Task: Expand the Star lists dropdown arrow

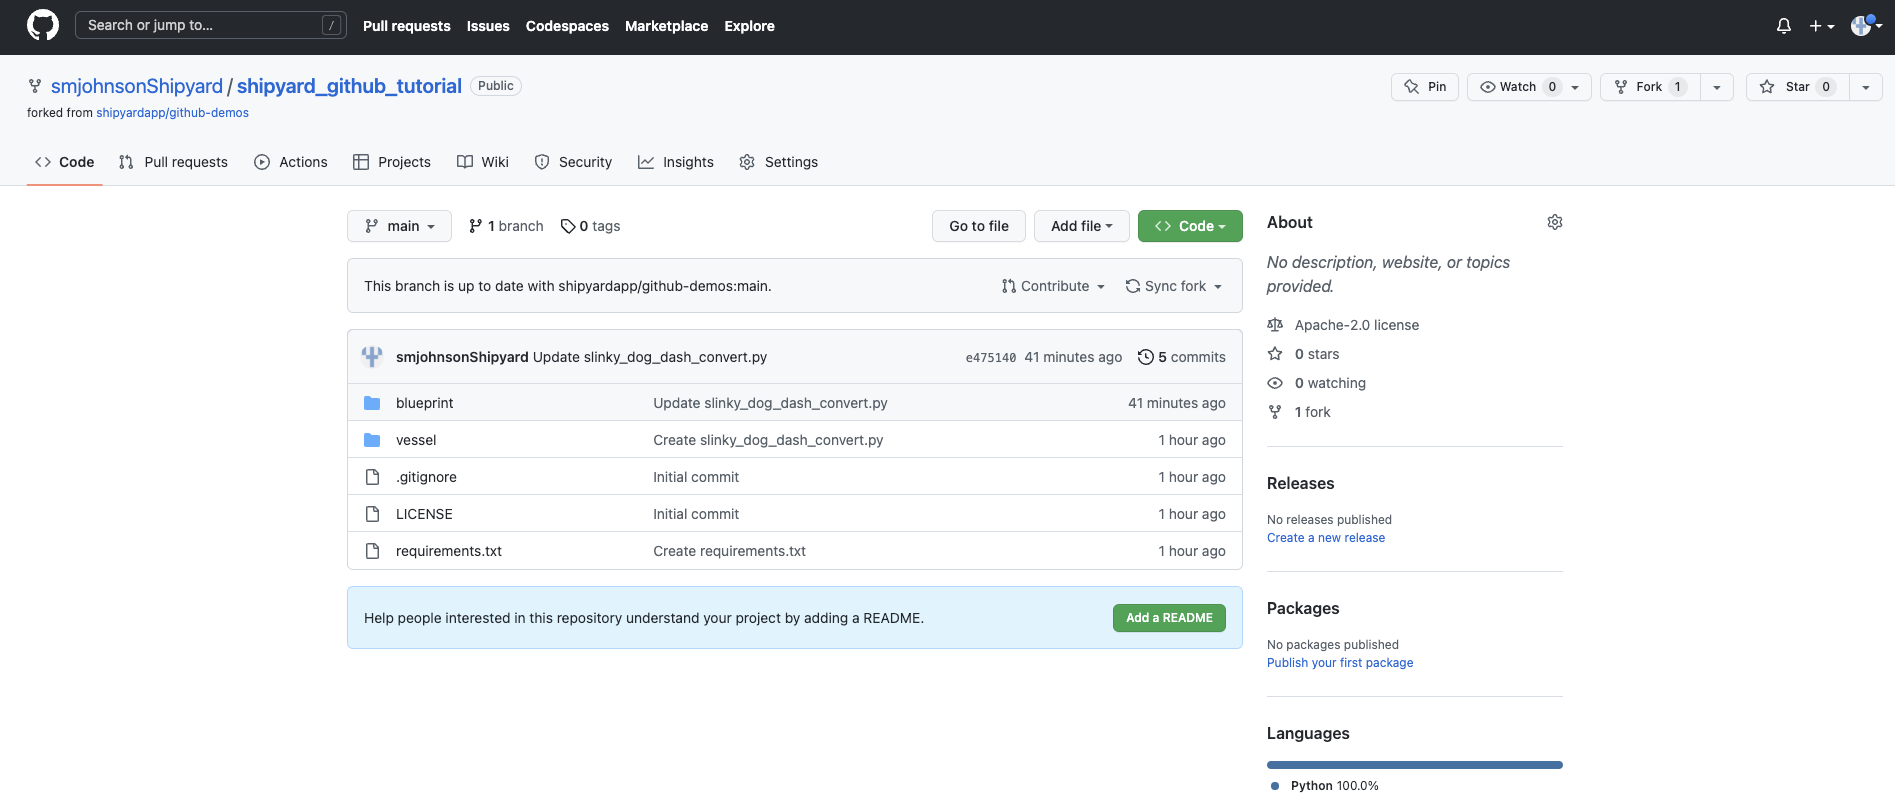Action: pyautogui.click(x=1866, y=87)
